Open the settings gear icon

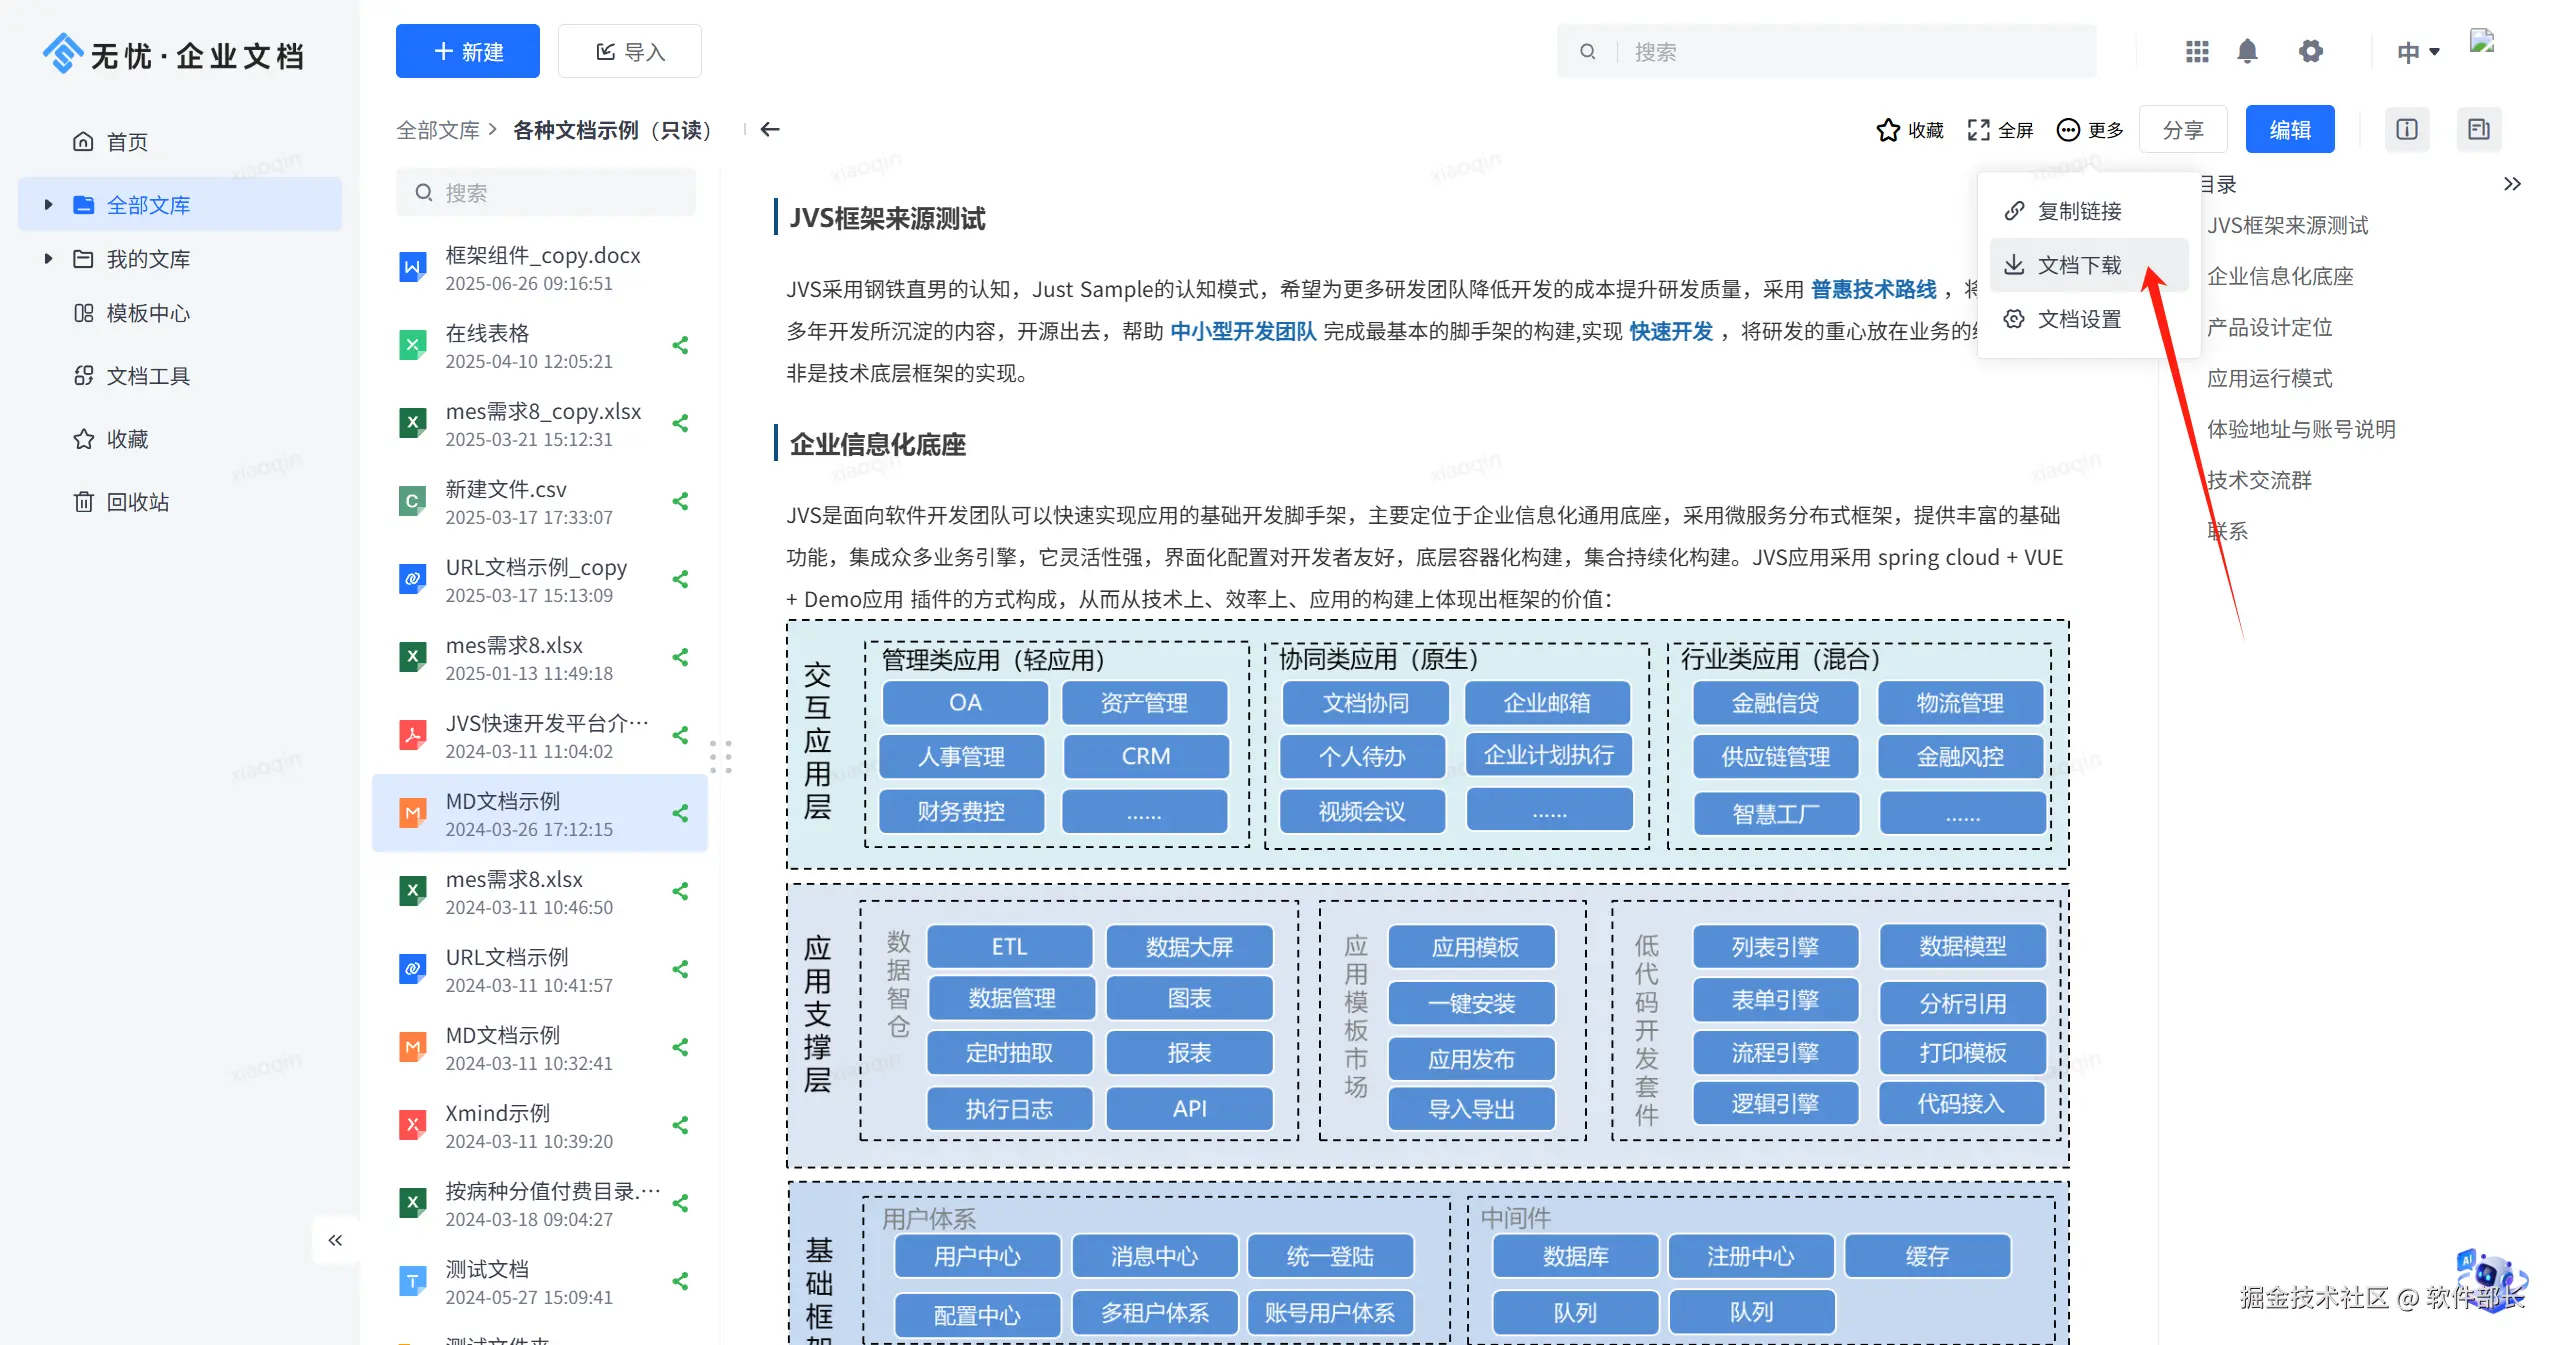tap(2310, 51)
